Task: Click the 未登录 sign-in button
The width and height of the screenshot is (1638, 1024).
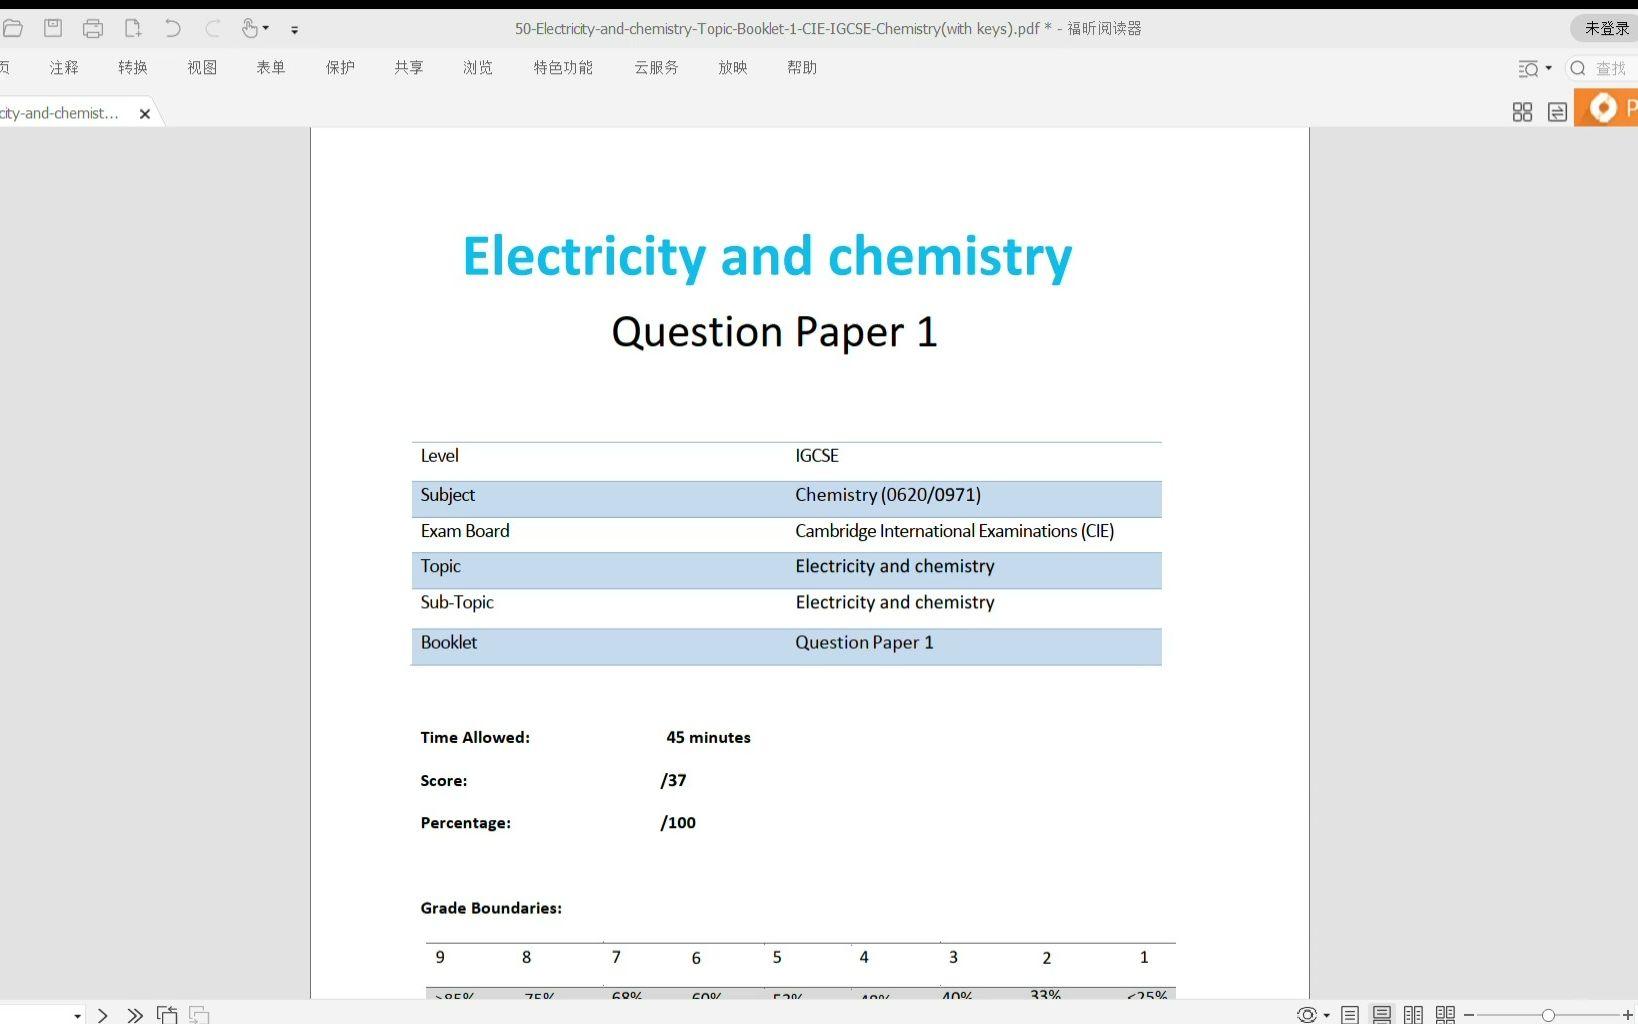Action: (x=1605, y=28)
